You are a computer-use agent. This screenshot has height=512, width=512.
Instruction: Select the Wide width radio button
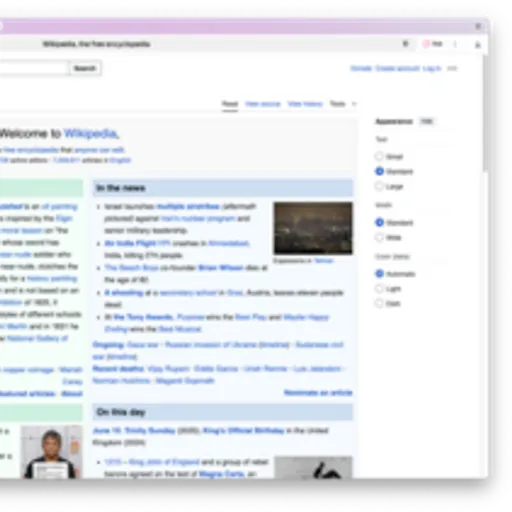379,237
